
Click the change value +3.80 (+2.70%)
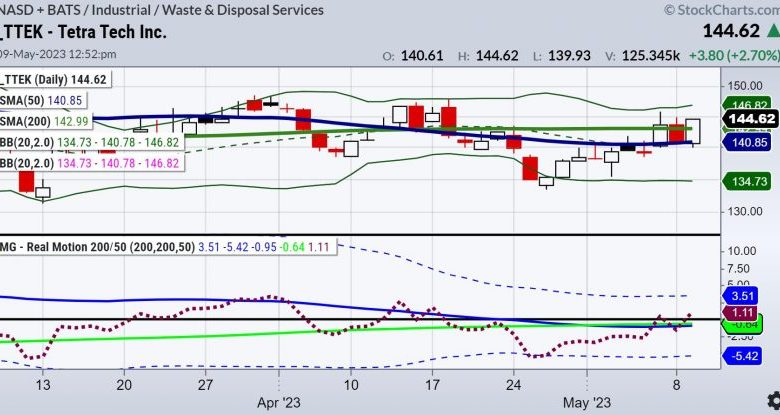click(734, 55)
